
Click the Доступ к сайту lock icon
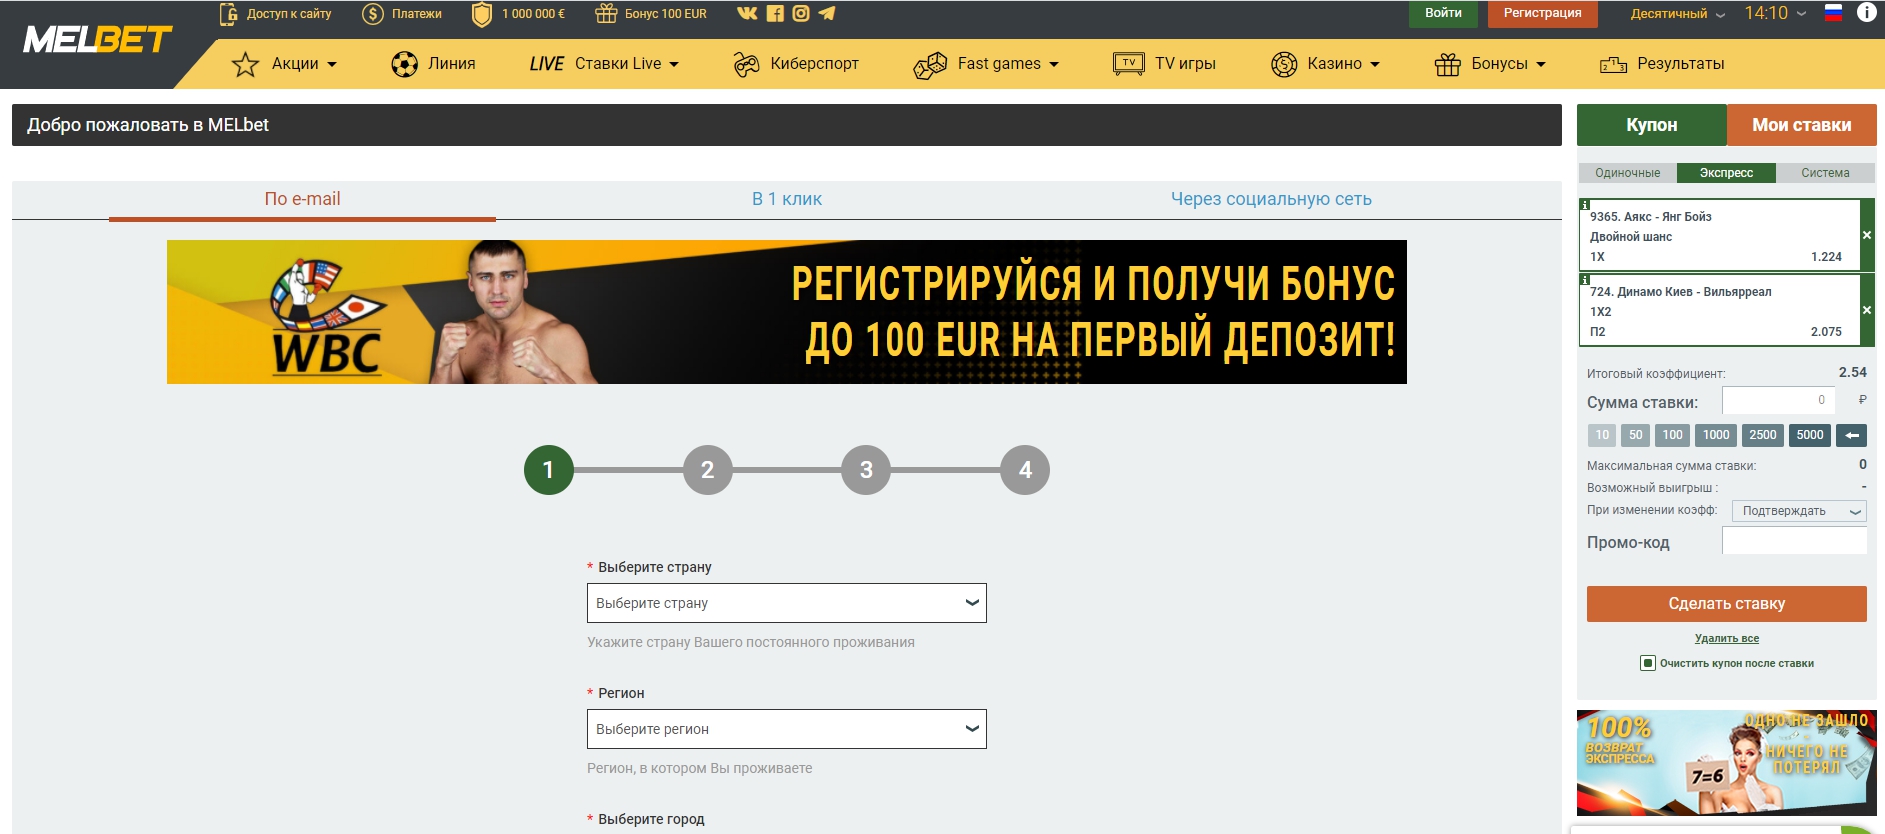[229, 14]
